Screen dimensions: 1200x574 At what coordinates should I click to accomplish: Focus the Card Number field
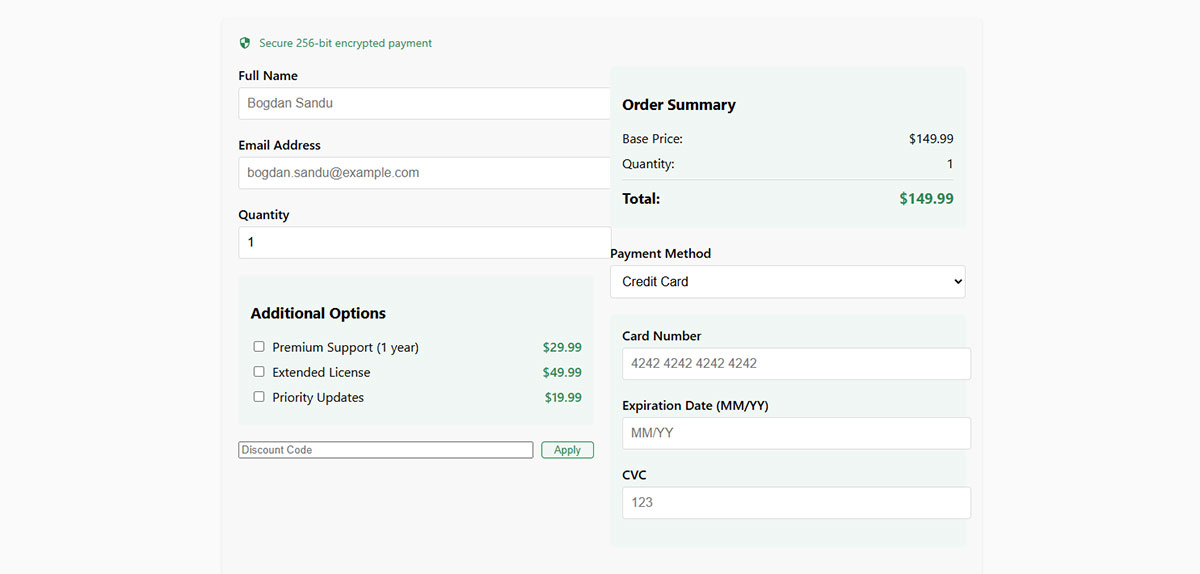click(x=796, y=364)
